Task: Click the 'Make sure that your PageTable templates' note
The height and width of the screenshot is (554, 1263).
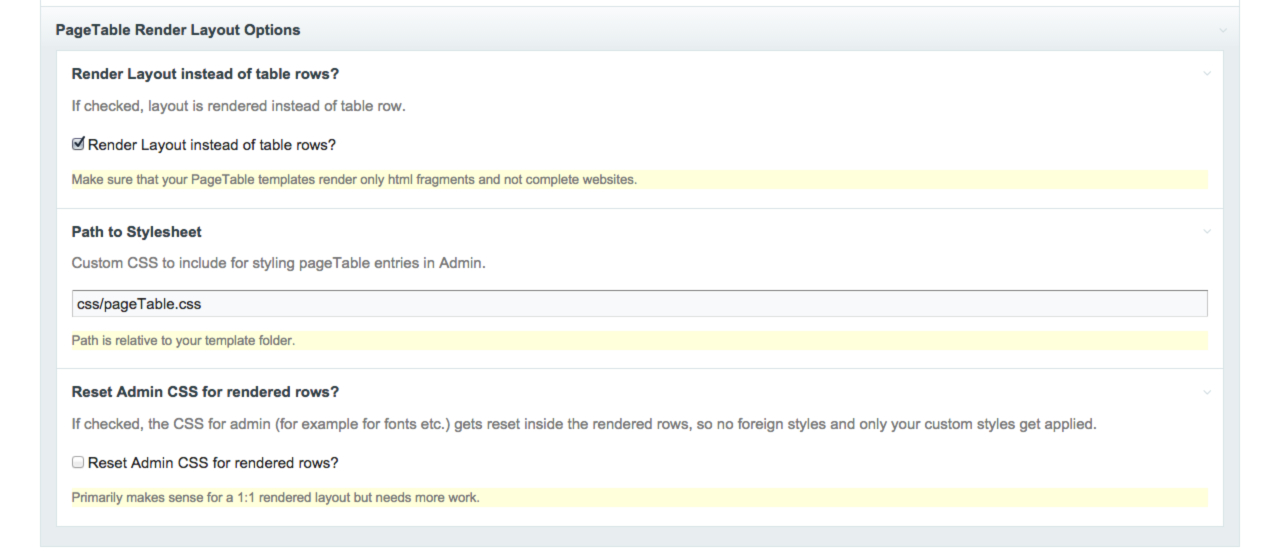Action: (355, 180)
